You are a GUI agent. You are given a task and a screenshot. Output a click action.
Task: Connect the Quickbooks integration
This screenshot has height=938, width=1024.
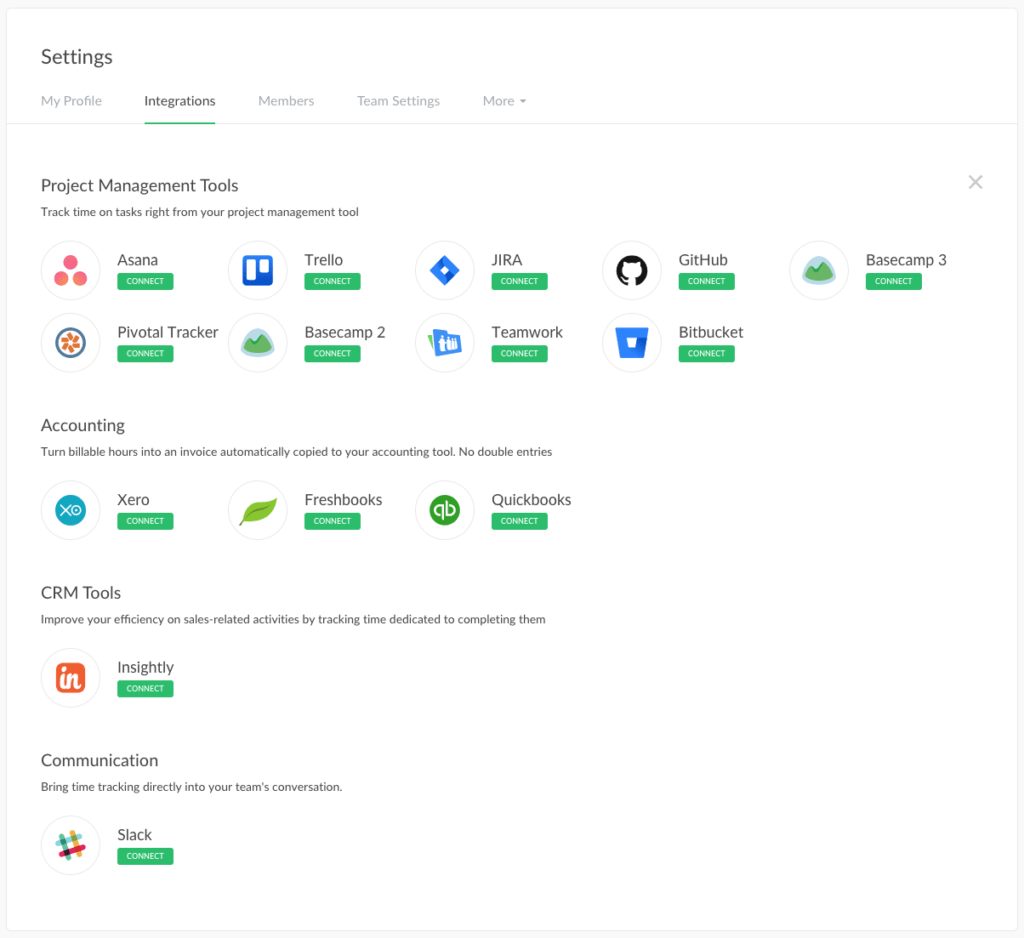click(x=519, y=521)
